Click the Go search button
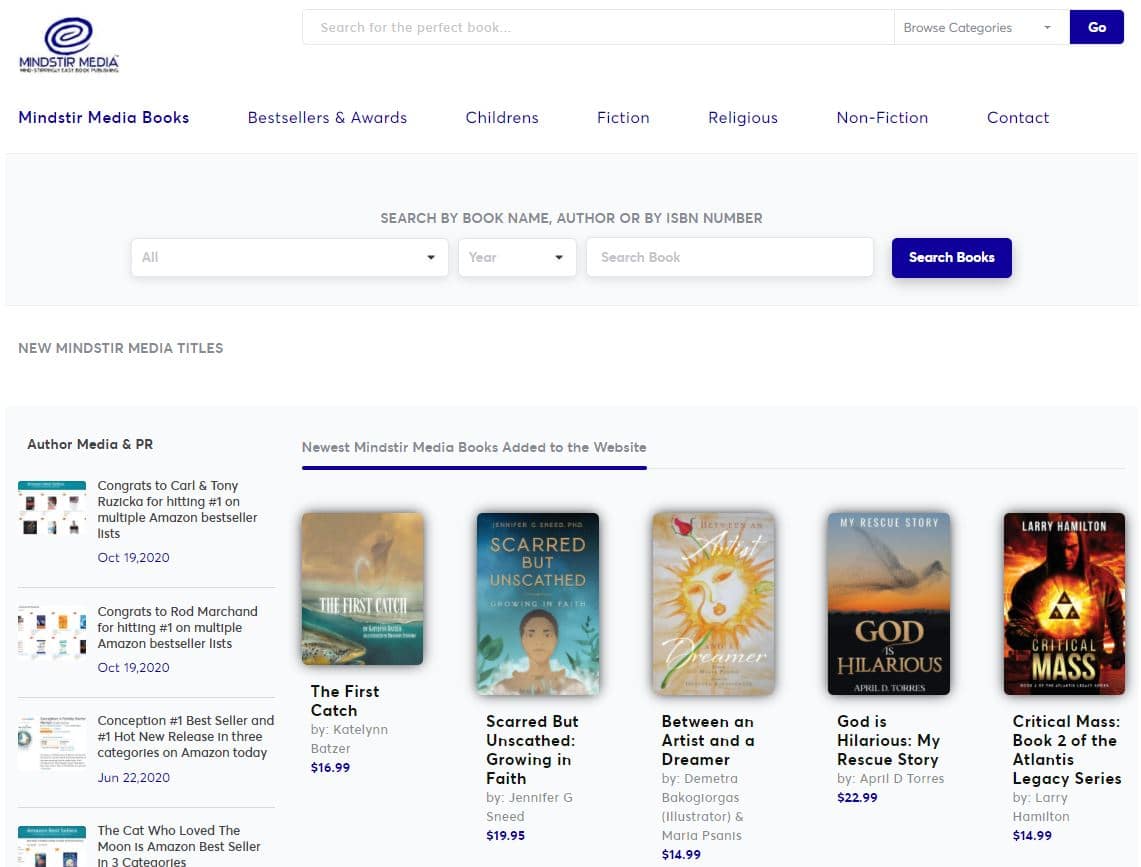This screenshot has width=1141, height=867. point(1097,27)
